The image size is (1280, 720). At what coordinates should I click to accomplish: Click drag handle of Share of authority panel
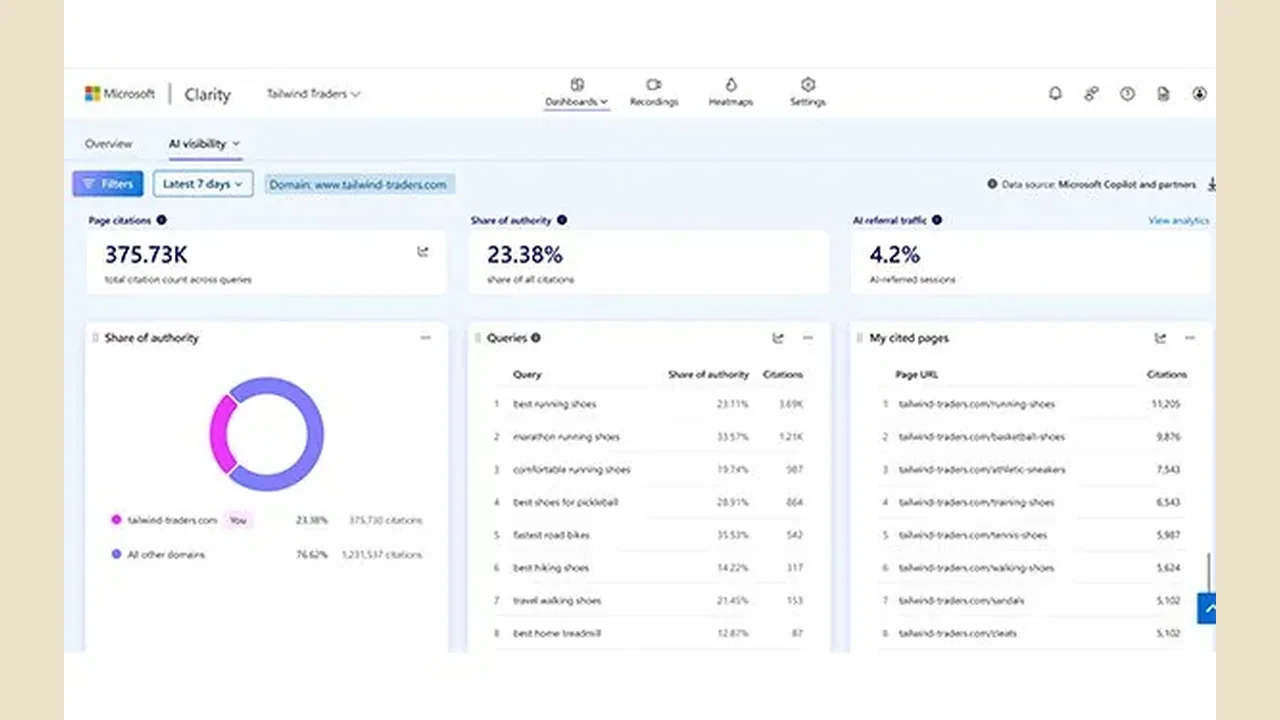pos(95,338)
